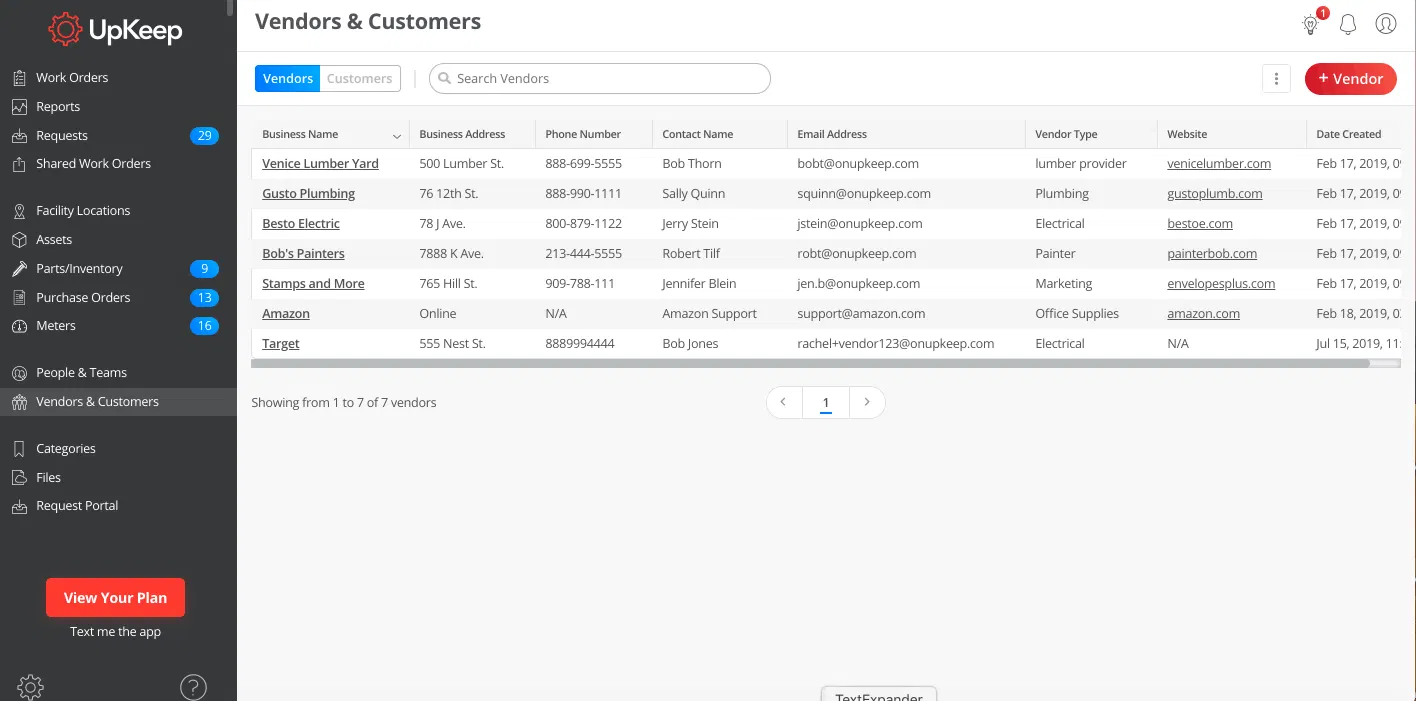Click the help question mark icon
This screenshot has height=701, width=1416.
tap(193, 687)
